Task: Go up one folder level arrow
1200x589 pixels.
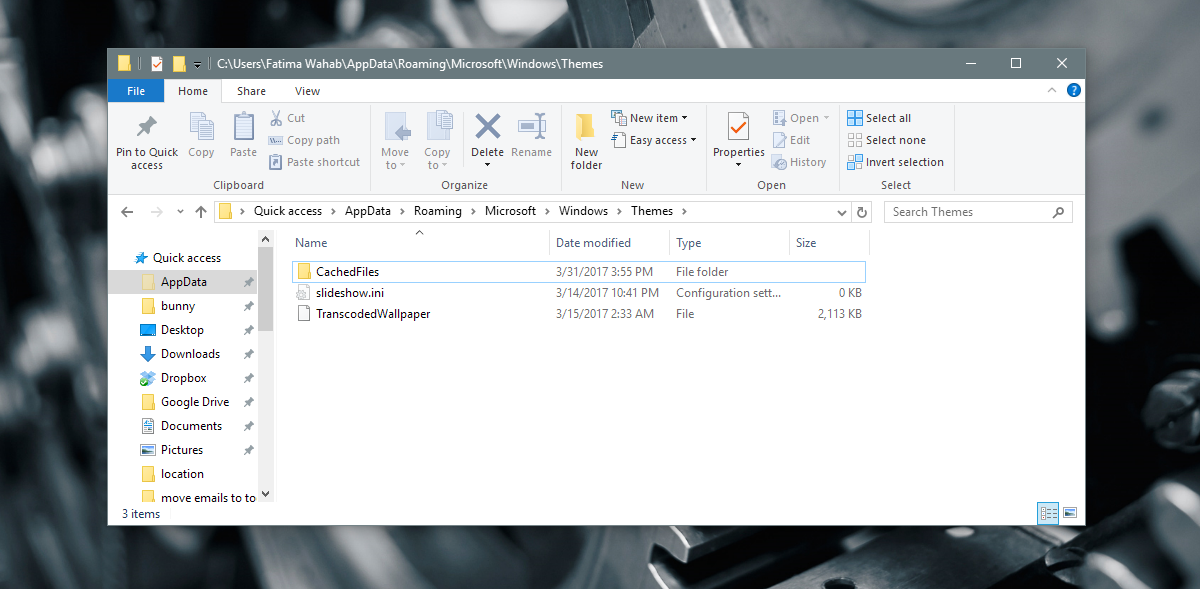Action: (201, 212)
